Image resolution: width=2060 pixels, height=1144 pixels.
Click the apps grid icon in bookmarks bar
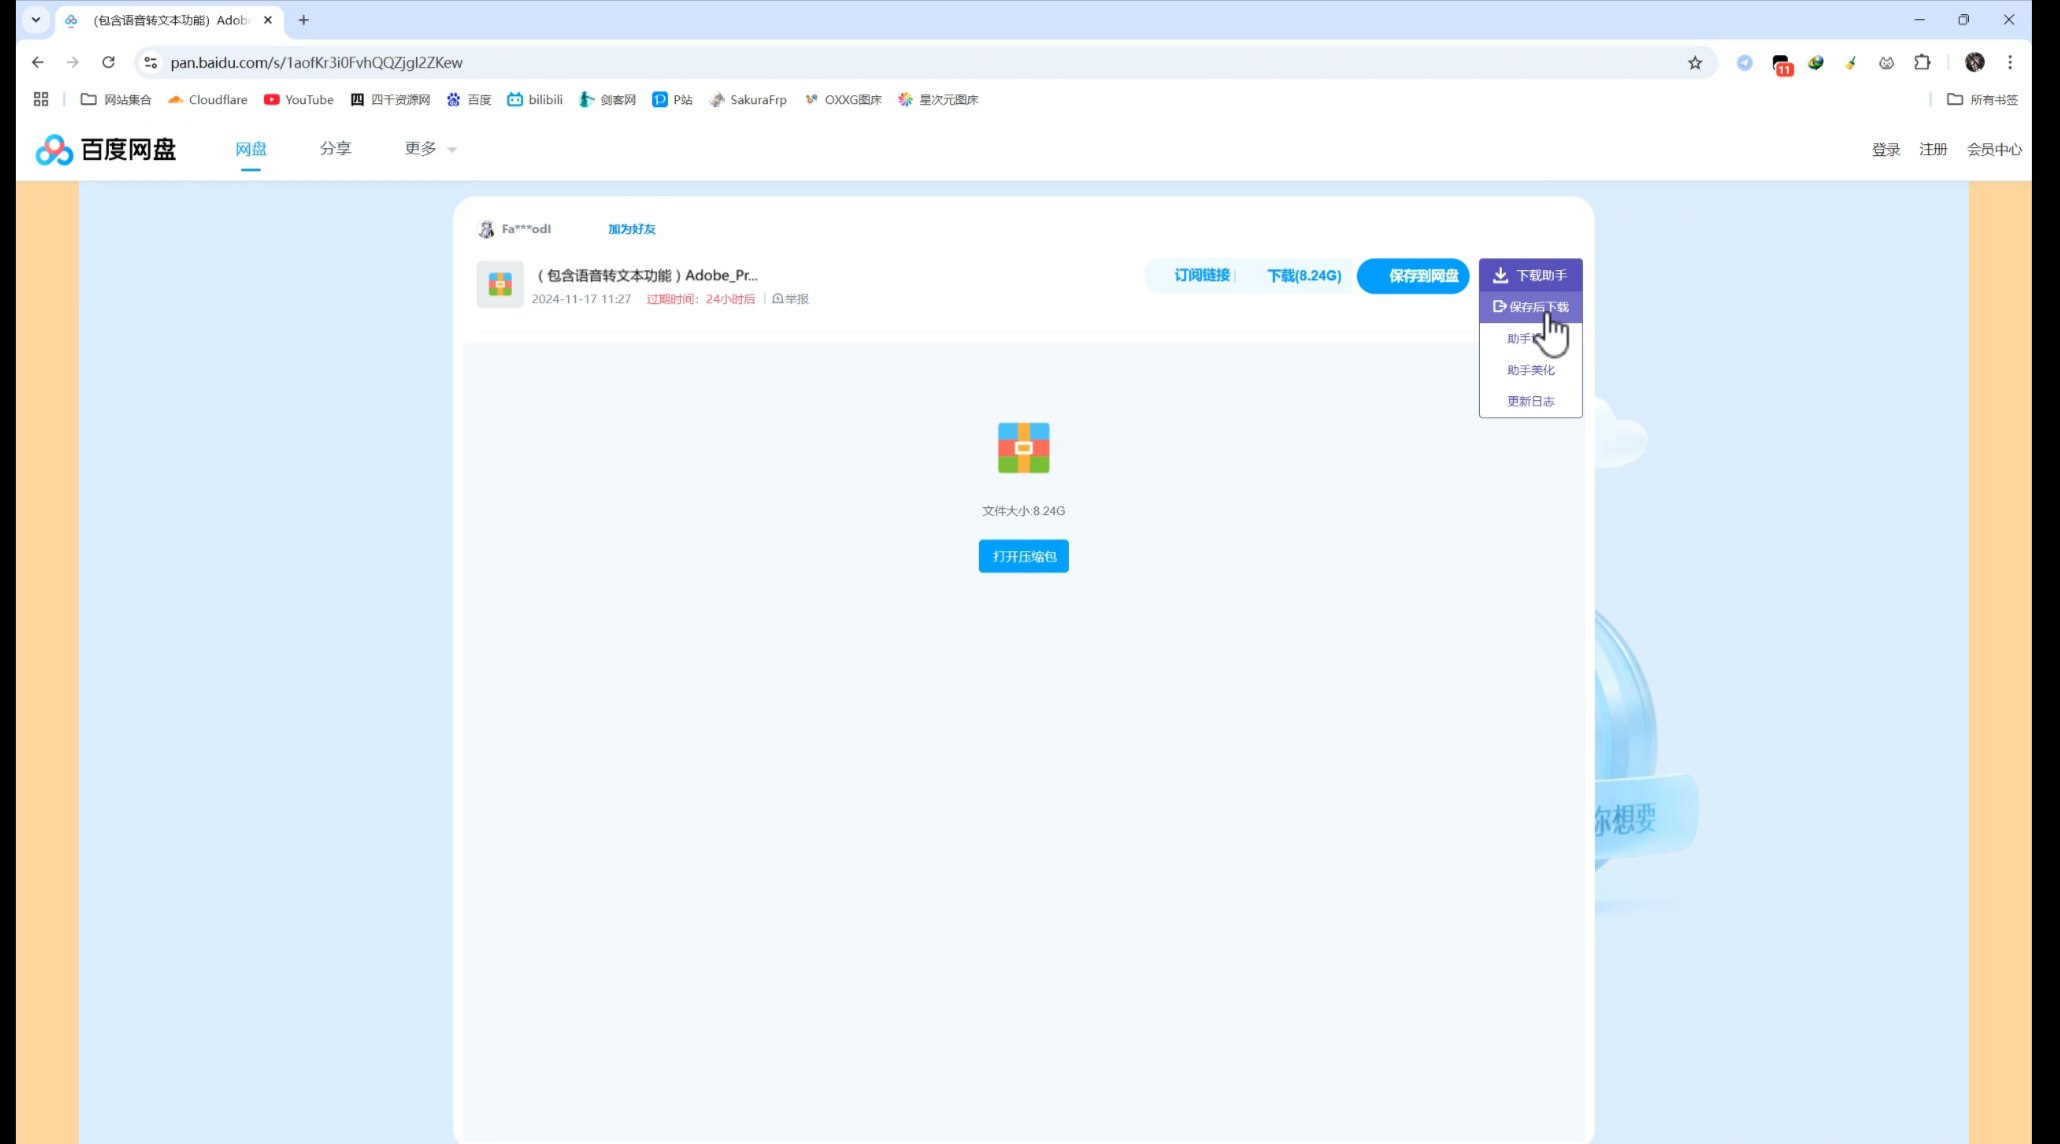pyautogui.click(x=41, y=99)
